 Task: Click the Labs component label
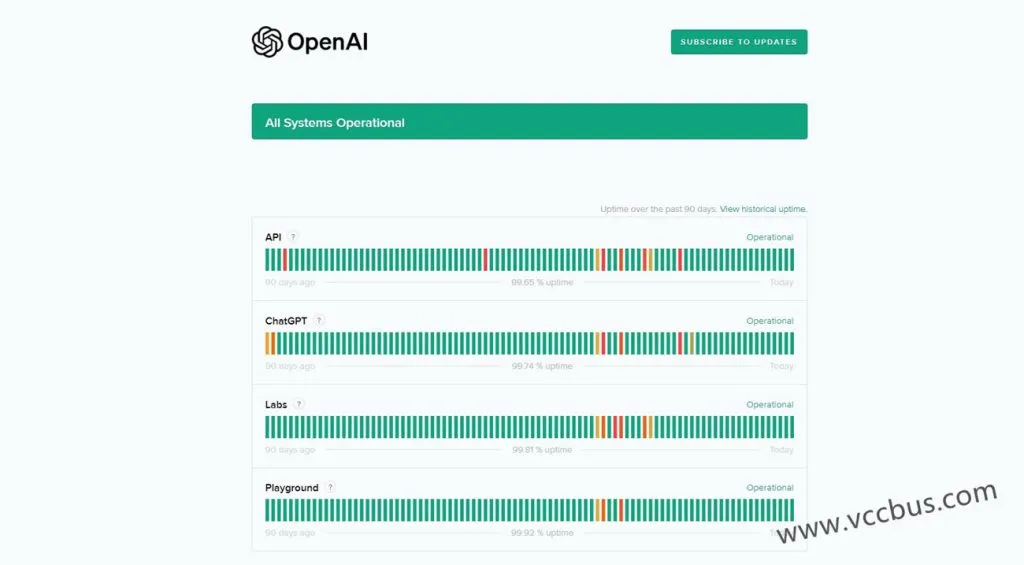276,405
